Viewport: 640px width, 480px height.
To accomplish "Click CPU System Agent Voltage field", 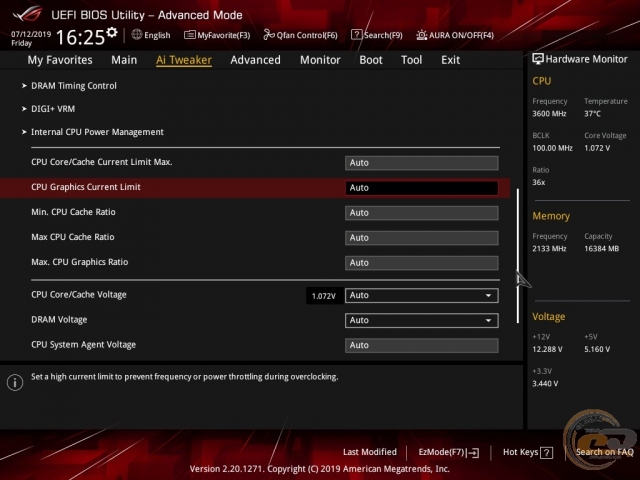I will [x=422, y=345].
